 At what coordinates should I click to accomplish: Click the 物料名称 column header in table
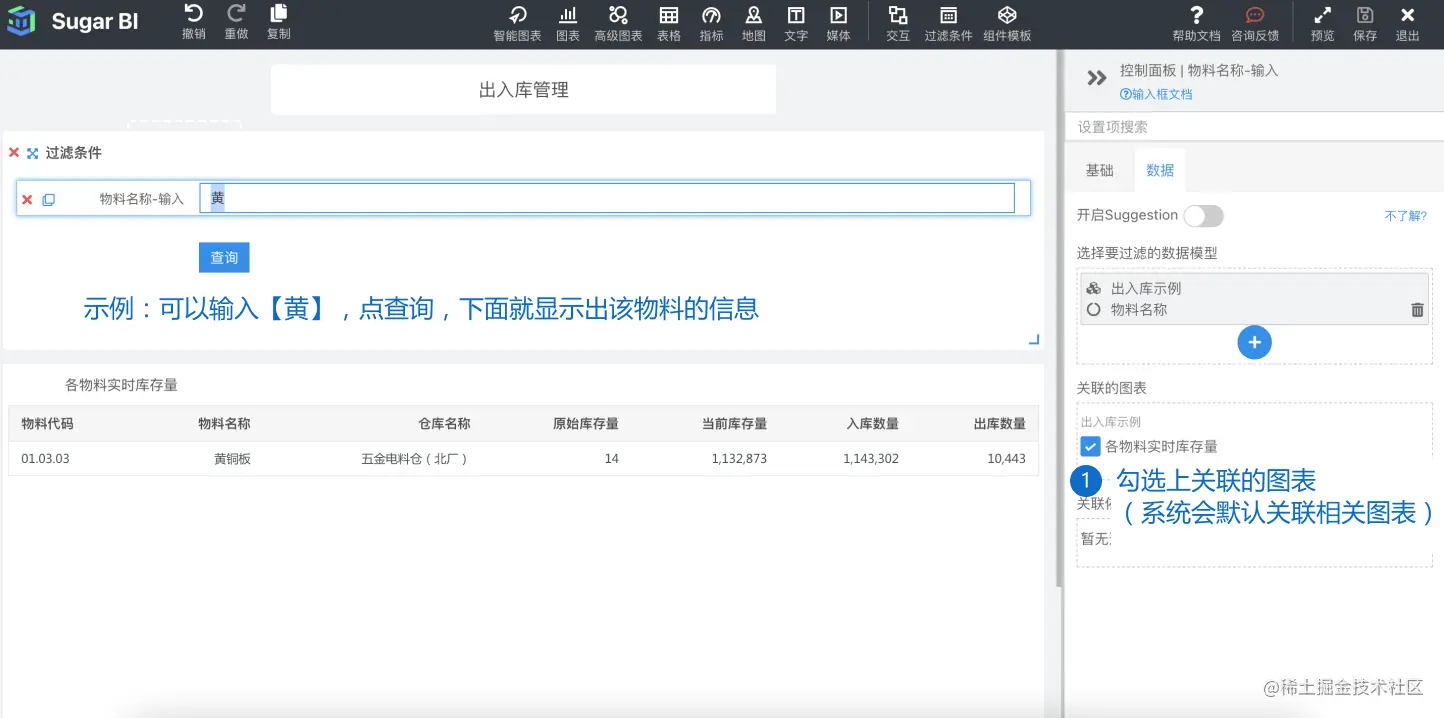[x=224, y=423]
